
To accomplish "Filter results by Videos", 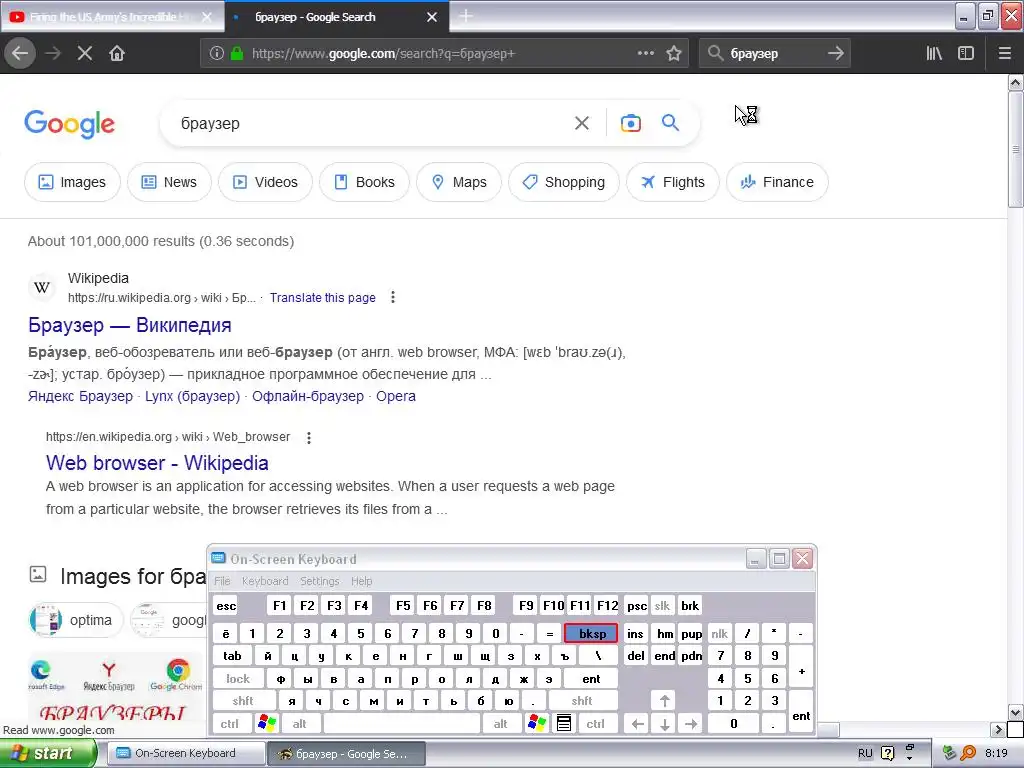I will pyautogui.click(x=265, y=182).
